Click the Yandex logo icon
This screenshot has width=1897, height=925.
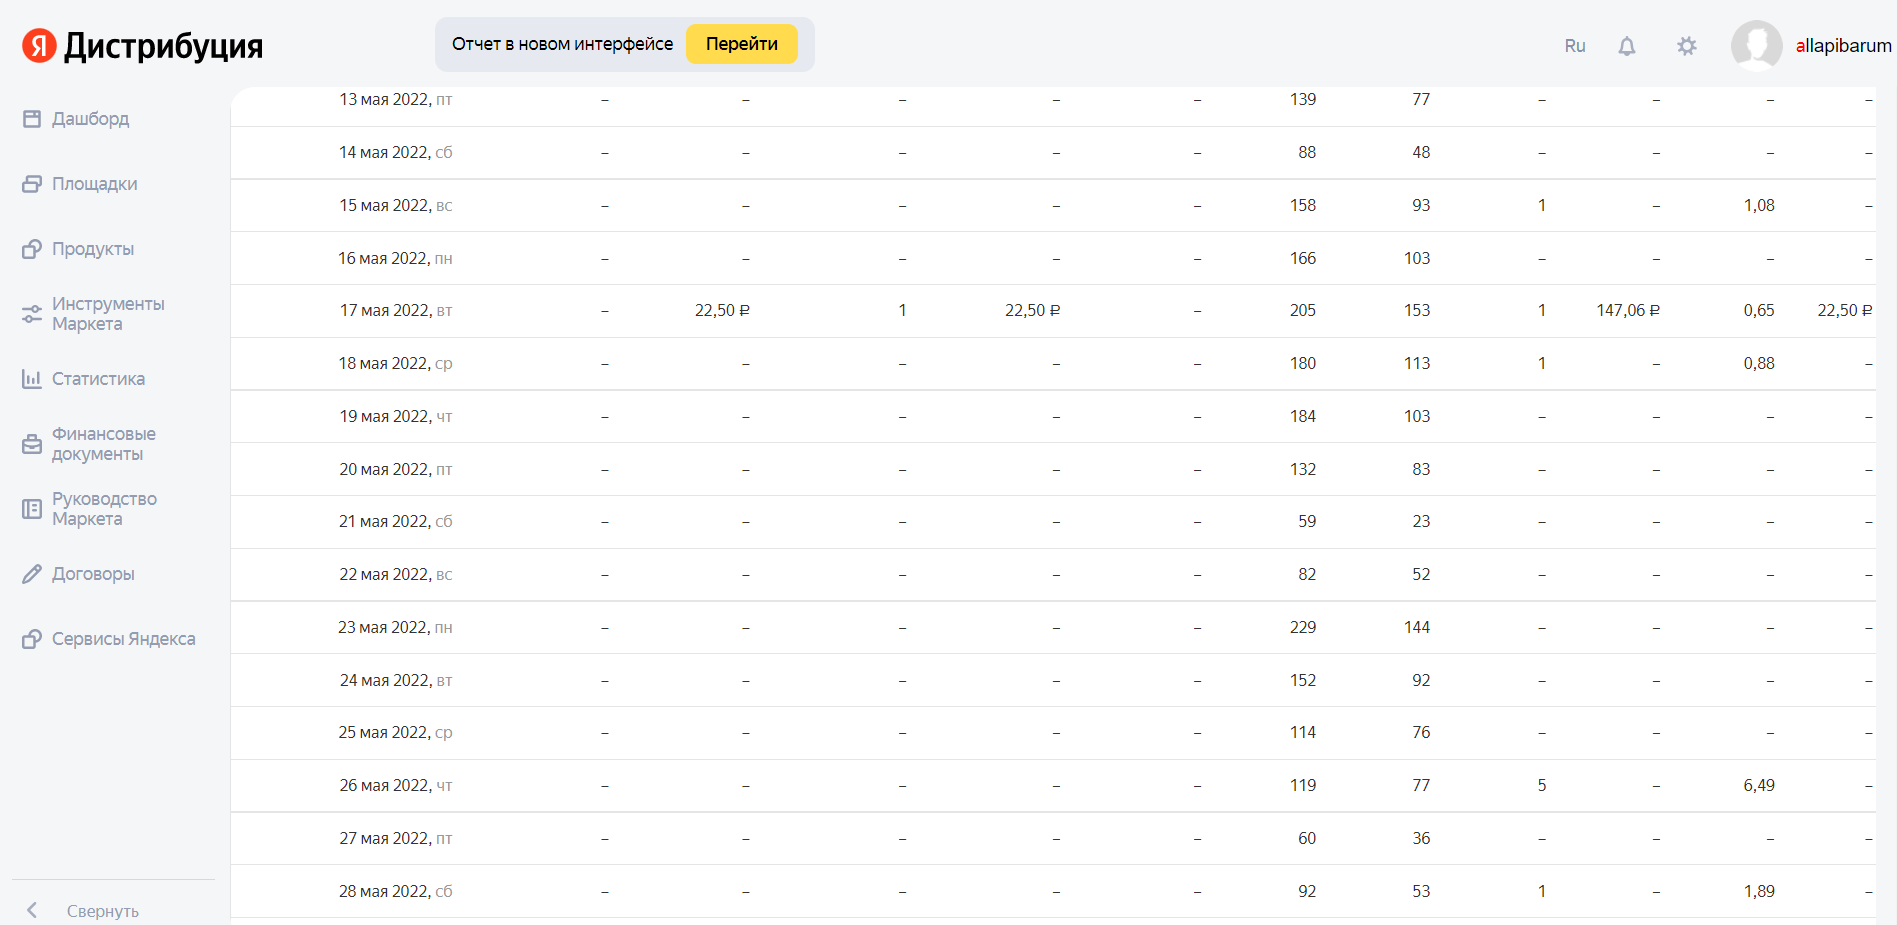39,45
